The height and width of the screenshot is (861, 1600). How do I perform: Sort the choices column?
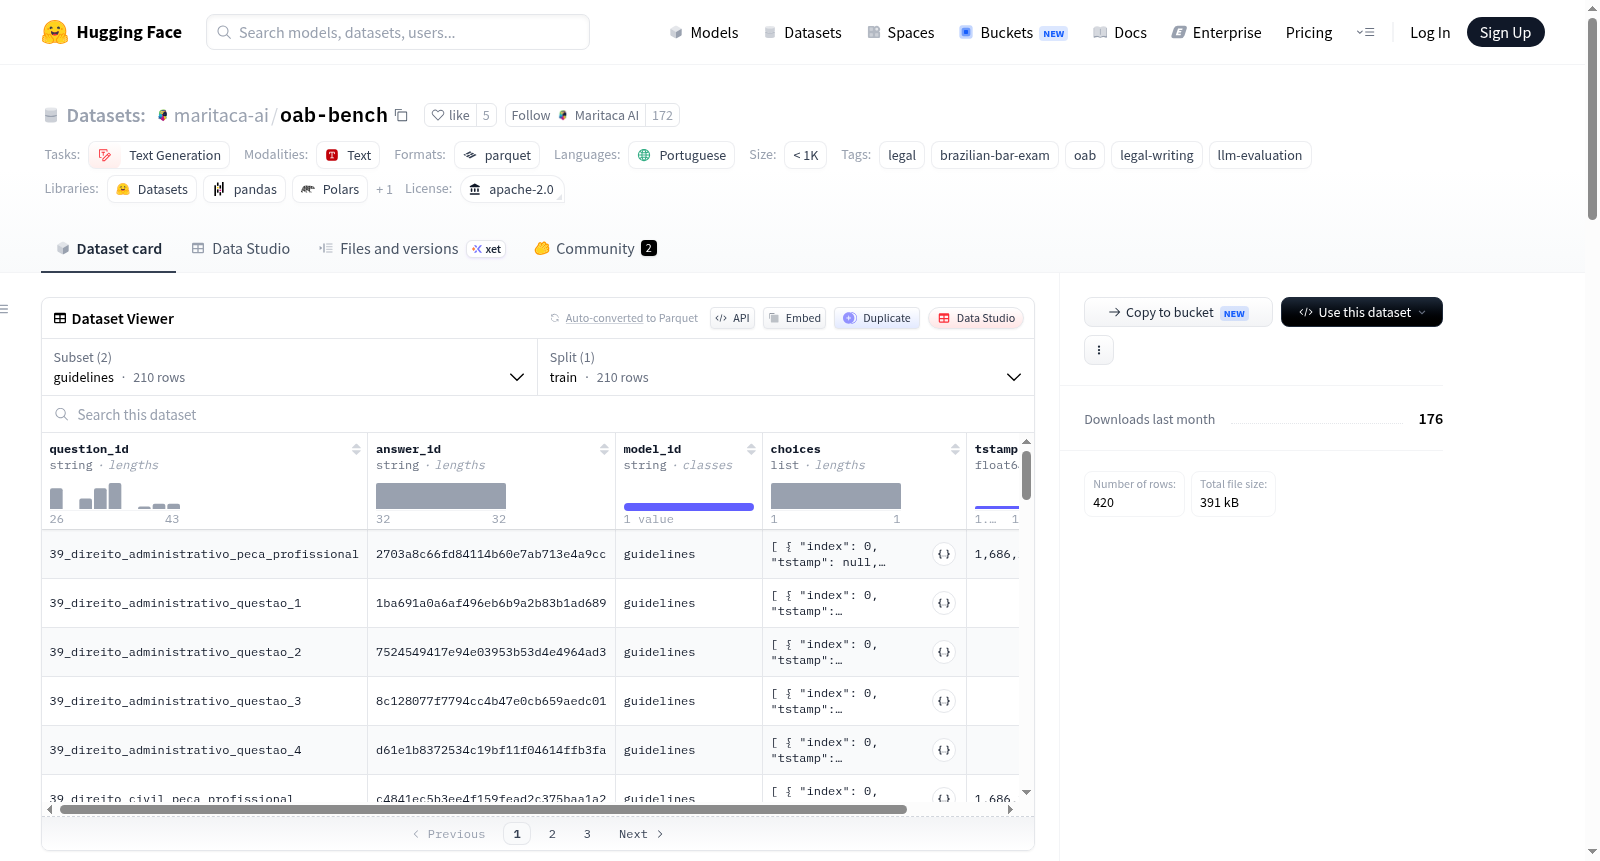point(955,449)
